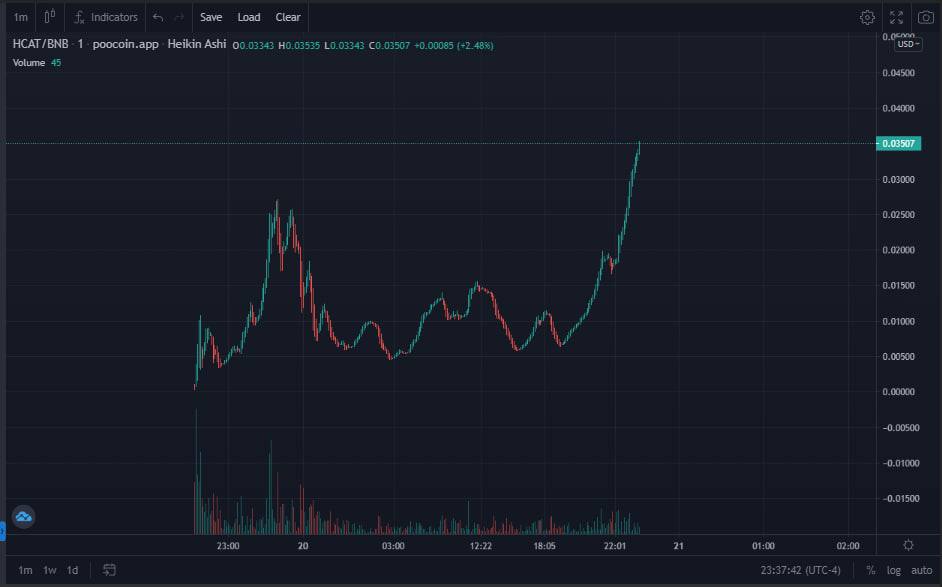Select the 1d range at bottom bar
The image size is (942, 587).
73,570
